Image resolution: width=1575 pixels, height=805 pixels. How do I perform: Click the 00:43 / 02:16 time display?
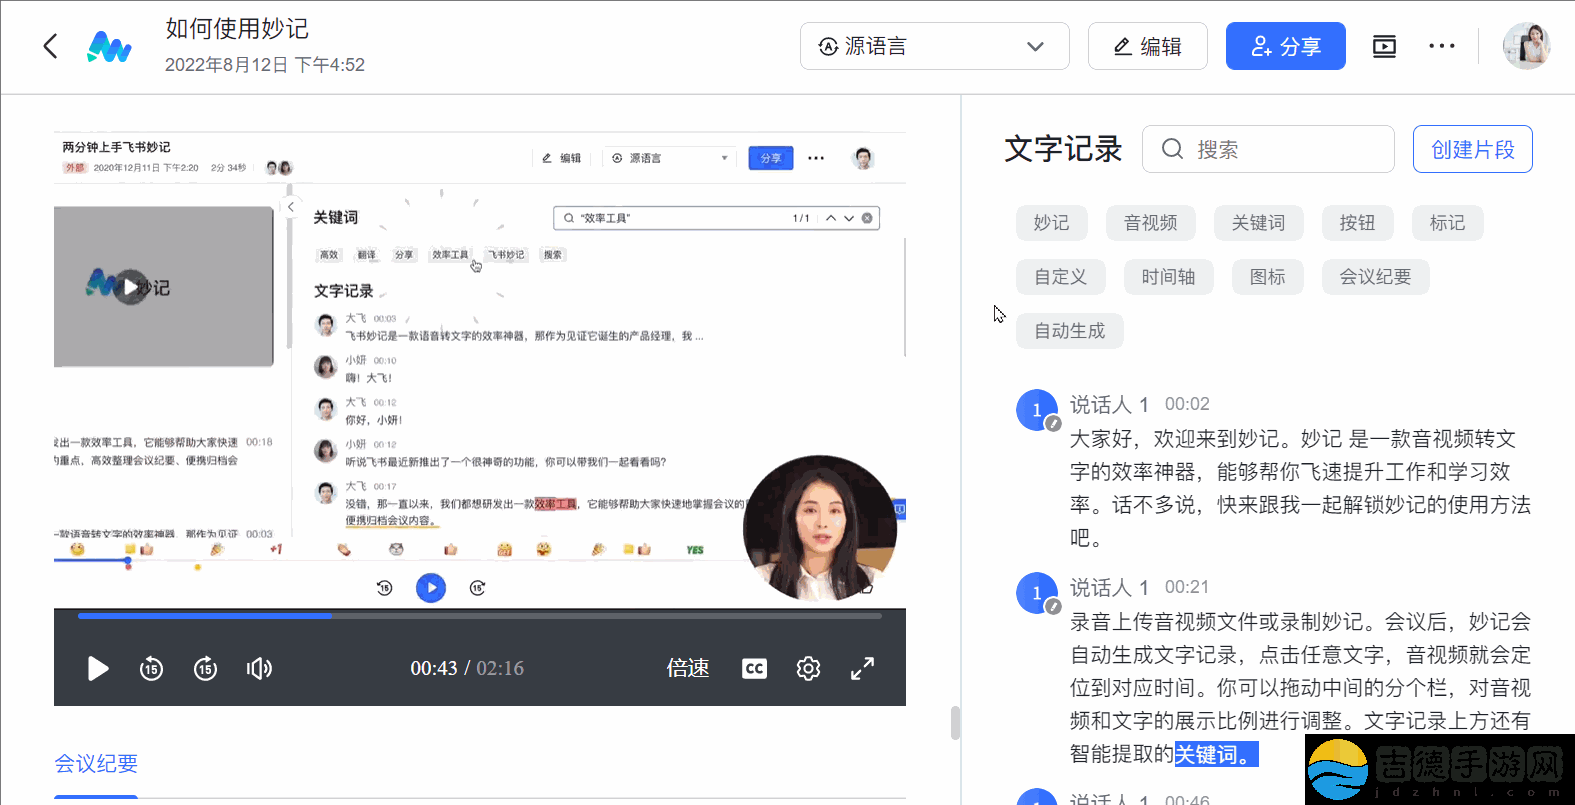(x=467, y=668)
